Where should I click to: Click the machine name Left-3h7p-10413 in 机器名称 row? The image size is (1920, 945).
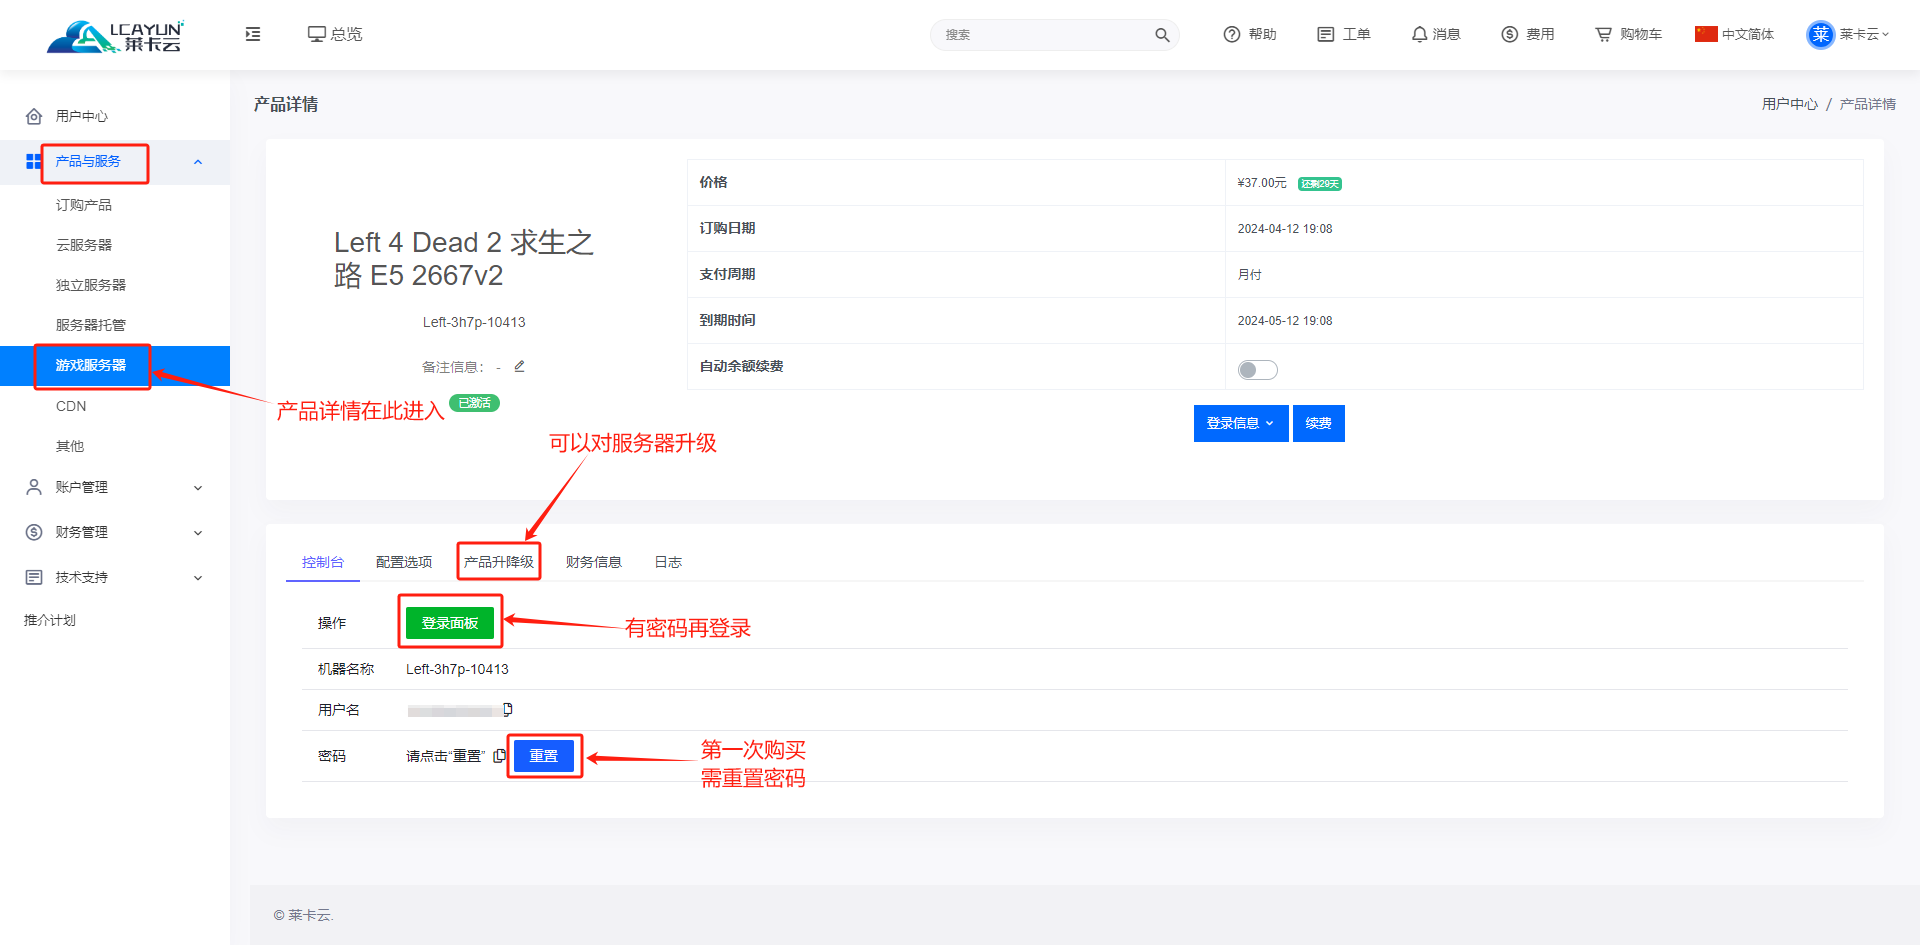point(457,669)
